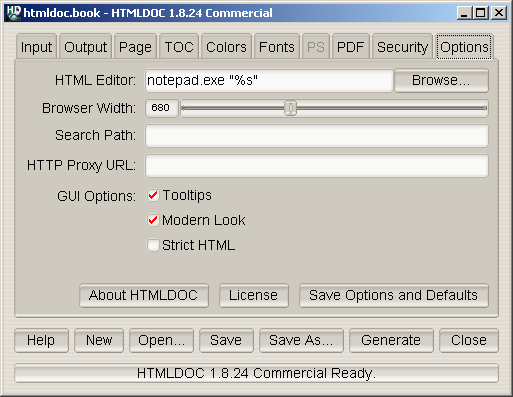Viewport: 513px width, 397px height.
Task: Generate the document
Action: coord(391,340)
